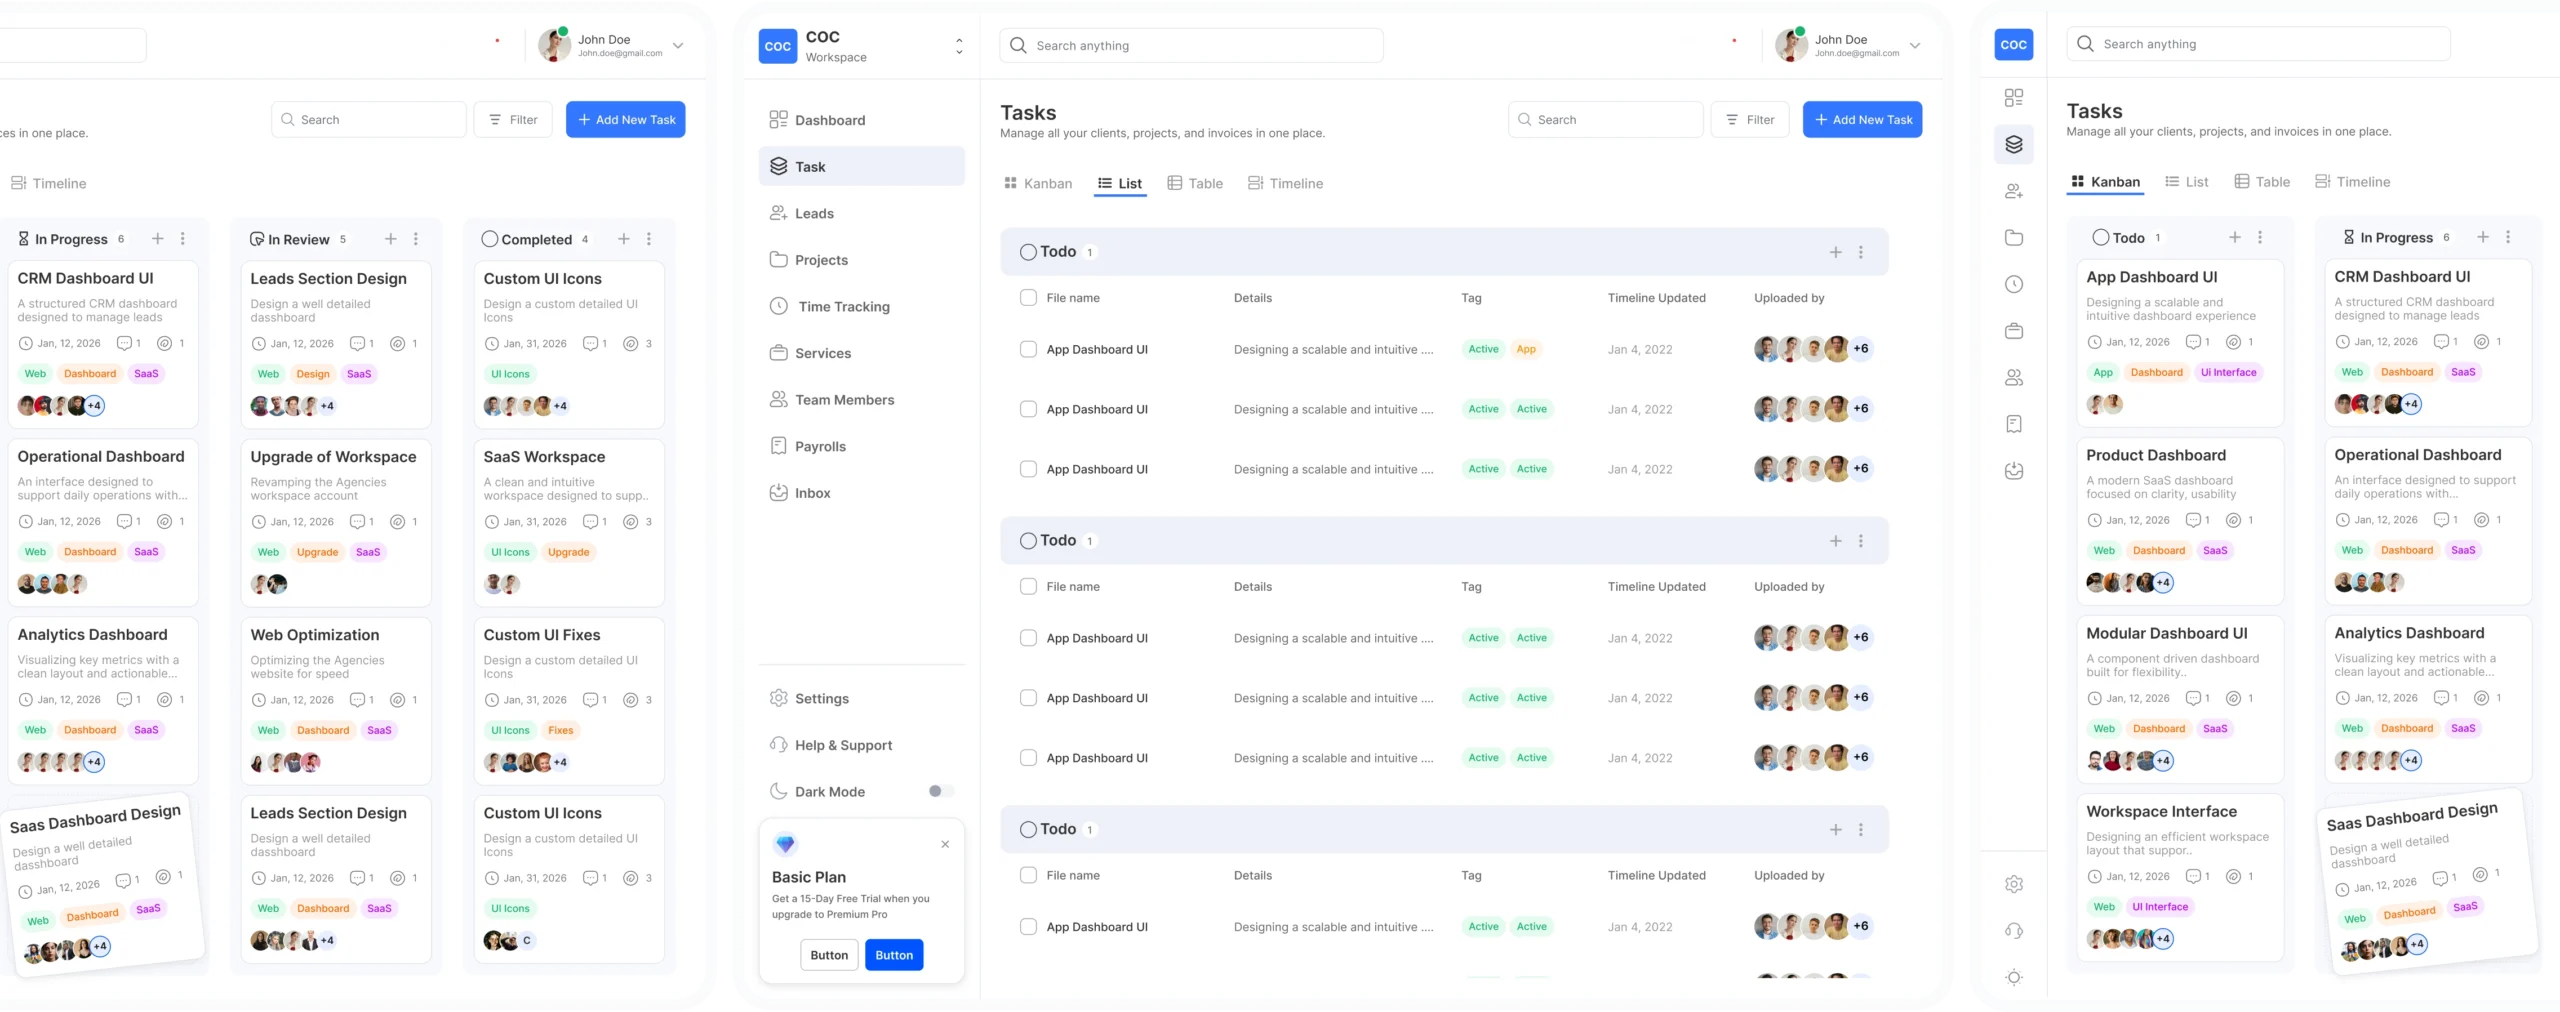Click plus icon in Completed column header
Image resolution: width=2560 pixels, height=1012 pixels.
pos(623,239)
